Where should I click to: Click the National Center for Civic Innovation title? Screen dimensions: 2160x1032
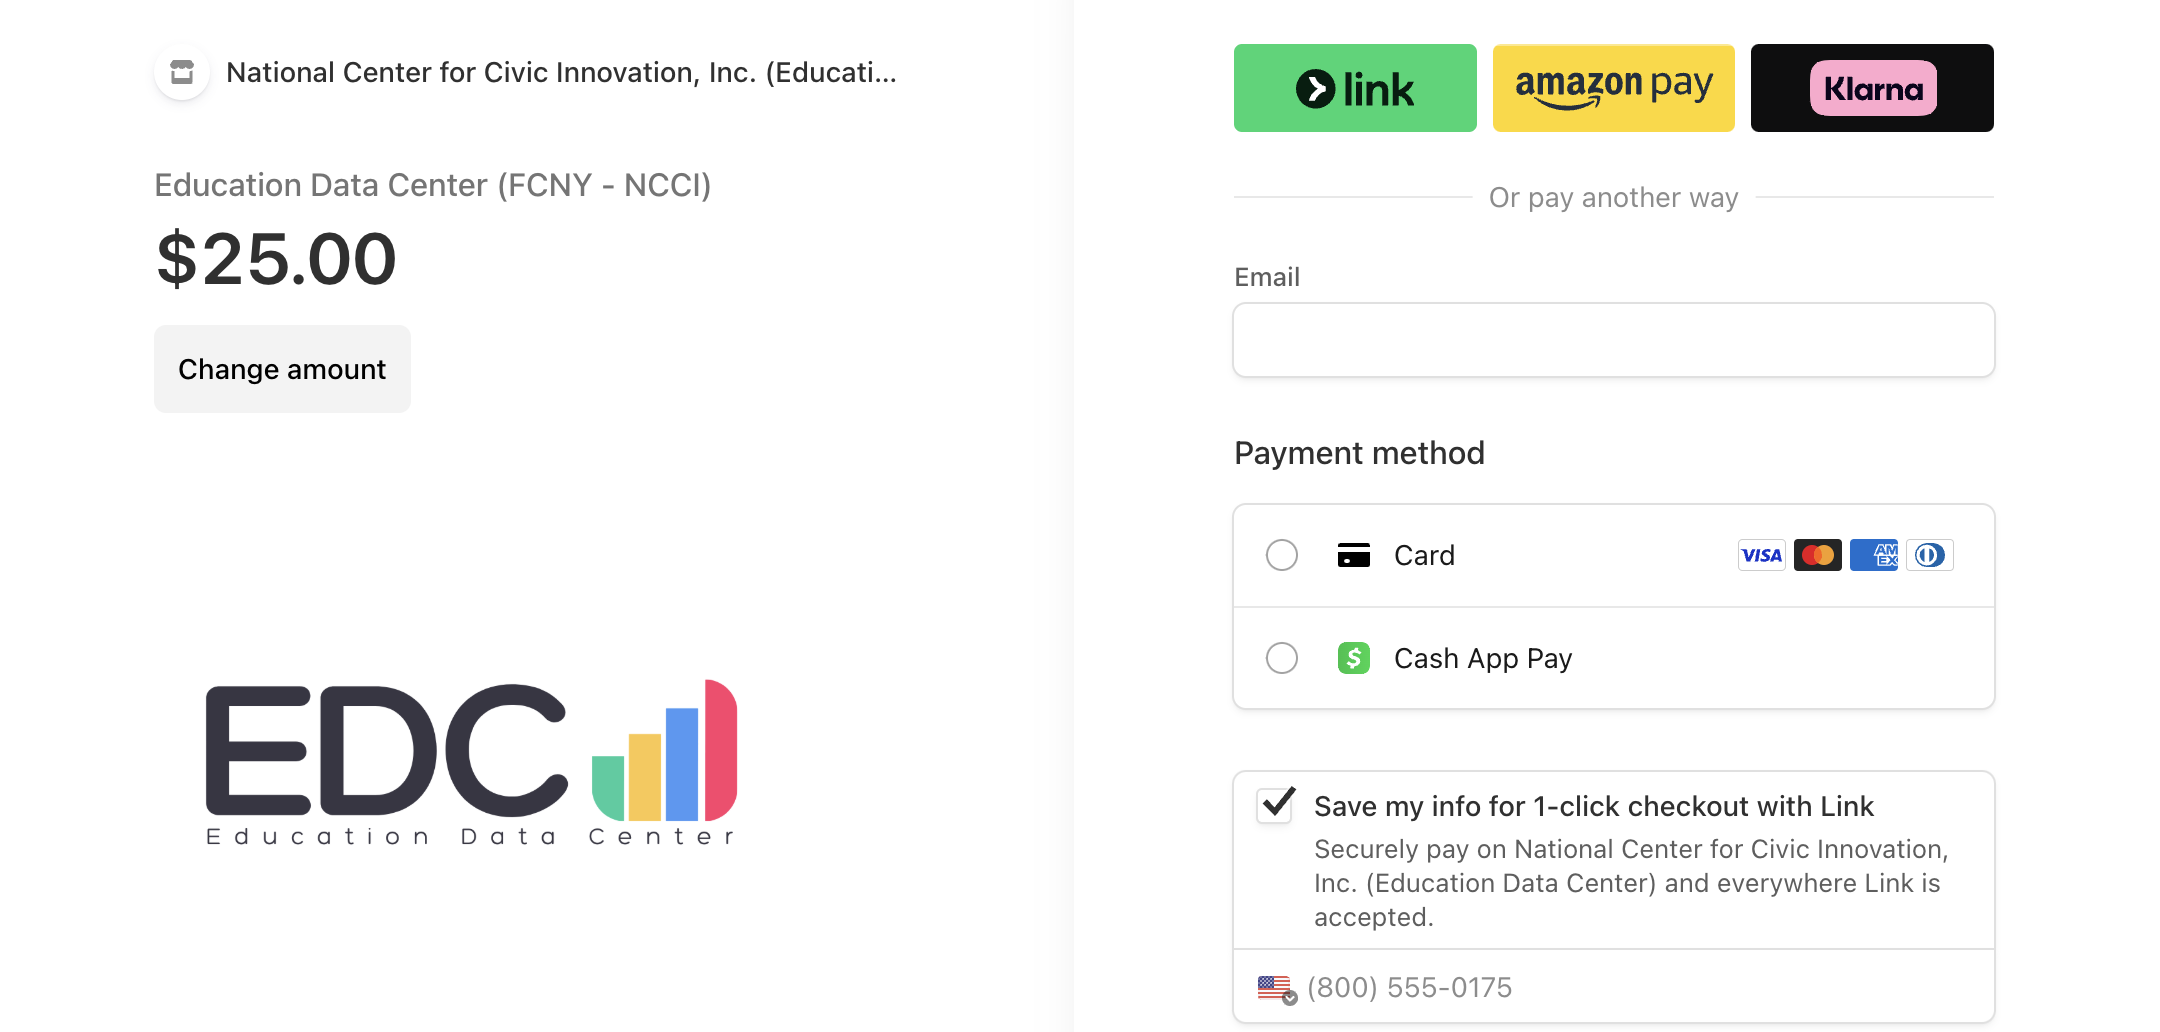[x=561, y=72]
